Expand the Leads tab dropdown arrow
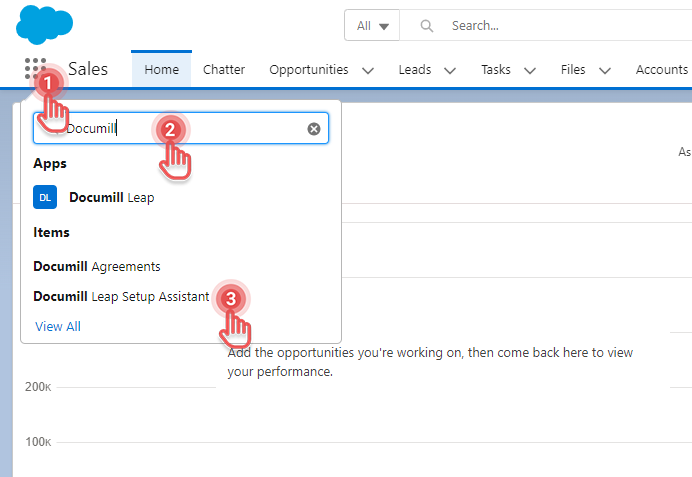The width and height of the screenshot is (692, 477). click(449, 70)
